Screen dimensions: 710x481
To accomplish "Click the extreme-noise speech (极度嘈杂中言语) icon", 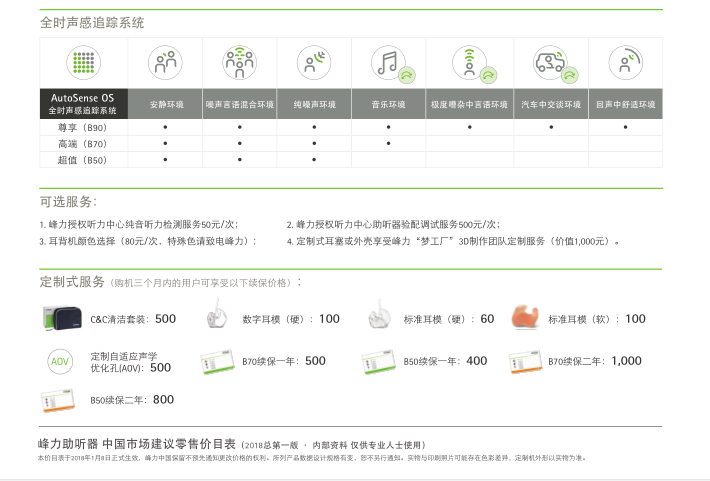I will coord(469,63).
